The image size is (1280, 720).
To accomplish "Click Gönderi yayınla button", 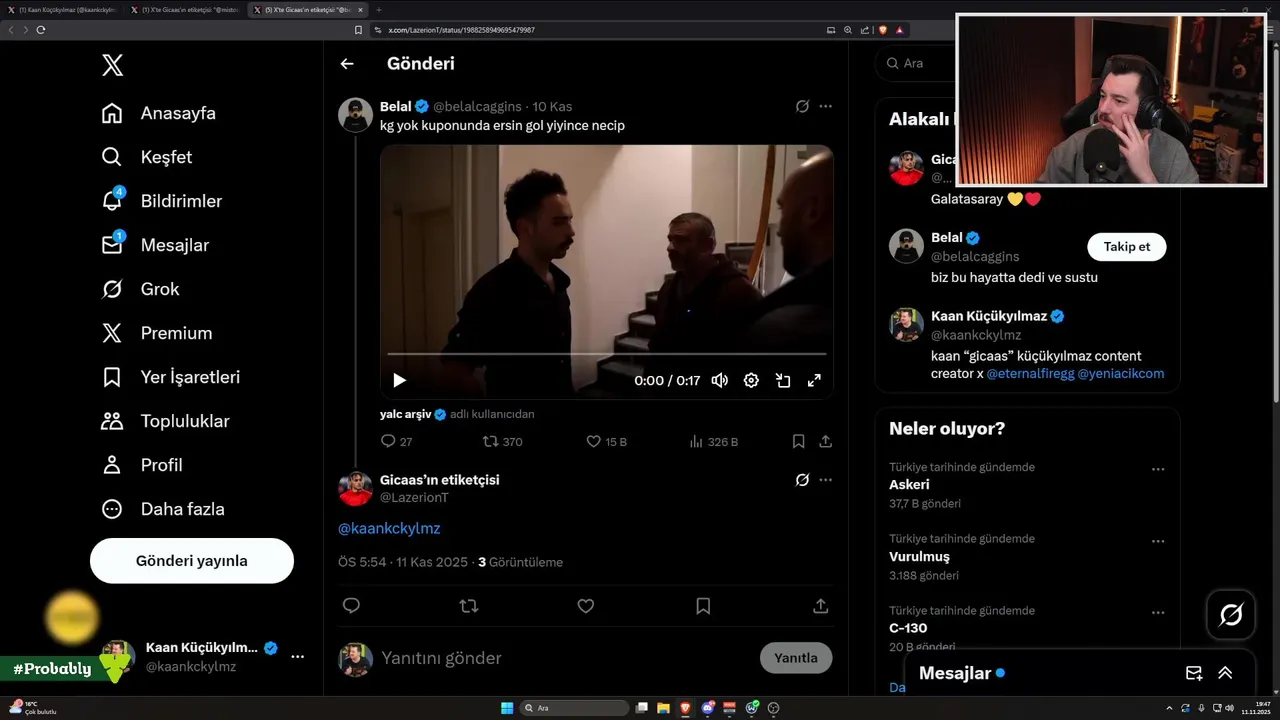I will point(192,561).
